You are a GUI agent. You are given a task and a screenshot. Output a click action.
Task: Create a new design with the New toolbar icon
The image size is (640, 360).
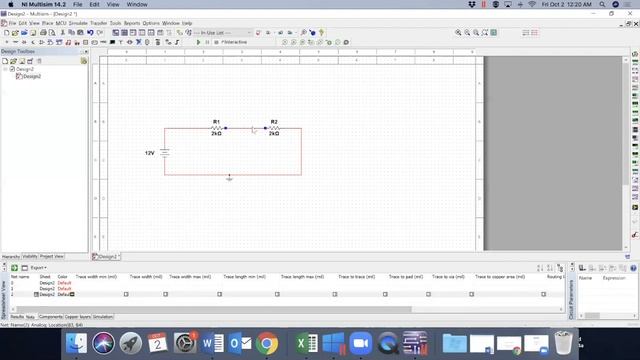click(x=7, y=33)
